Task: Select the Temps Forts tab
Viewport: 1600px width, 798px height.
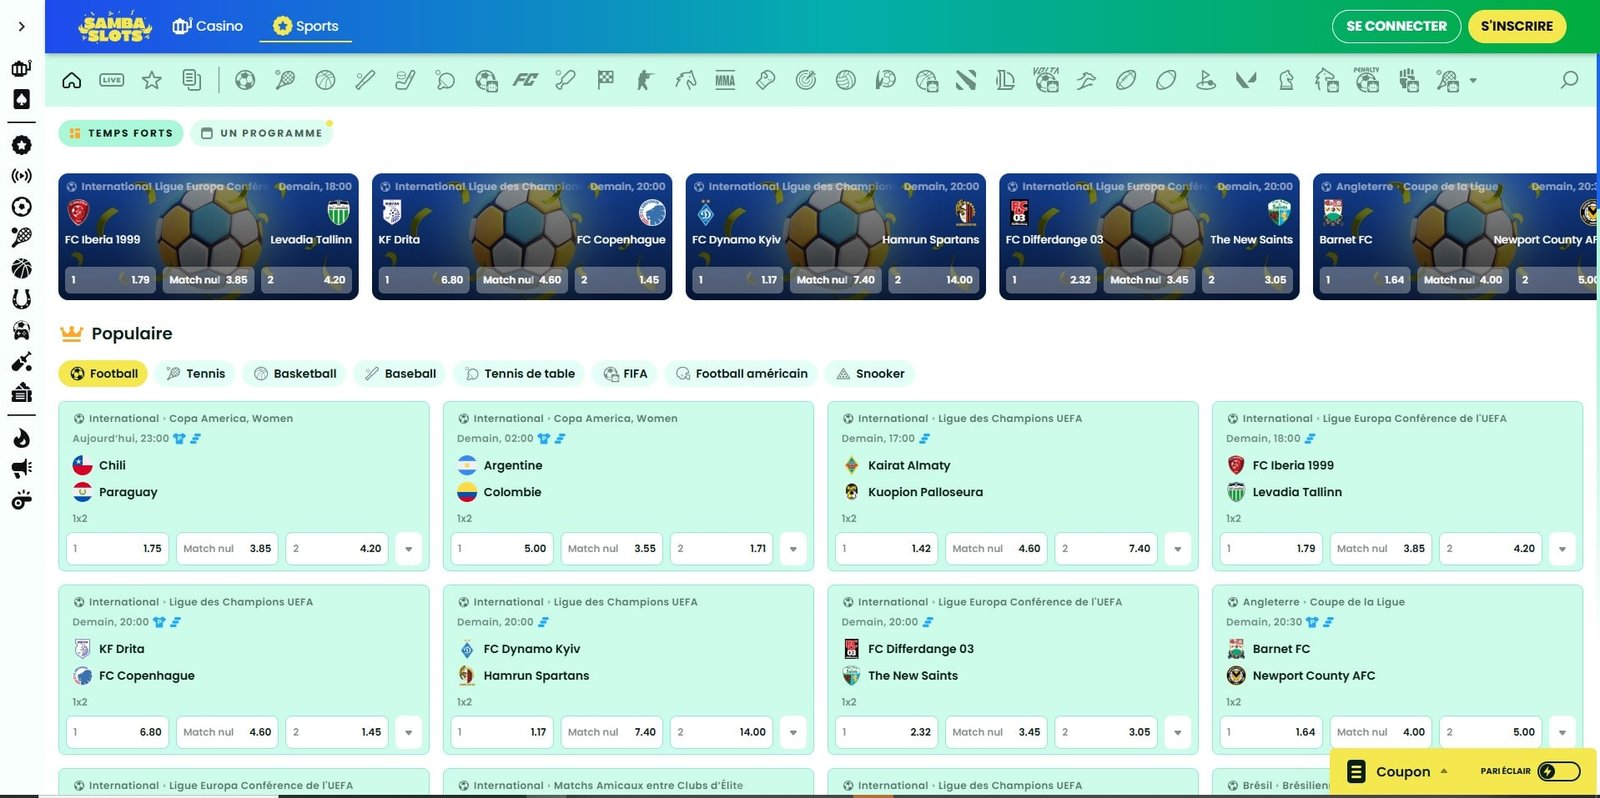Action: 121,133
